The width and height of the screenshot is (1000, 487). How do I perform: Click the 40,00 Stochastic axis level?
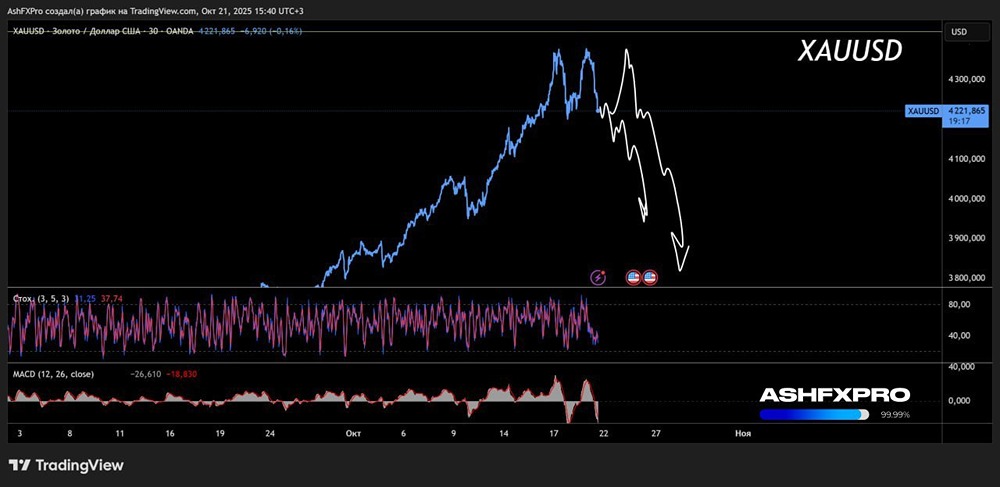(960, 335)
